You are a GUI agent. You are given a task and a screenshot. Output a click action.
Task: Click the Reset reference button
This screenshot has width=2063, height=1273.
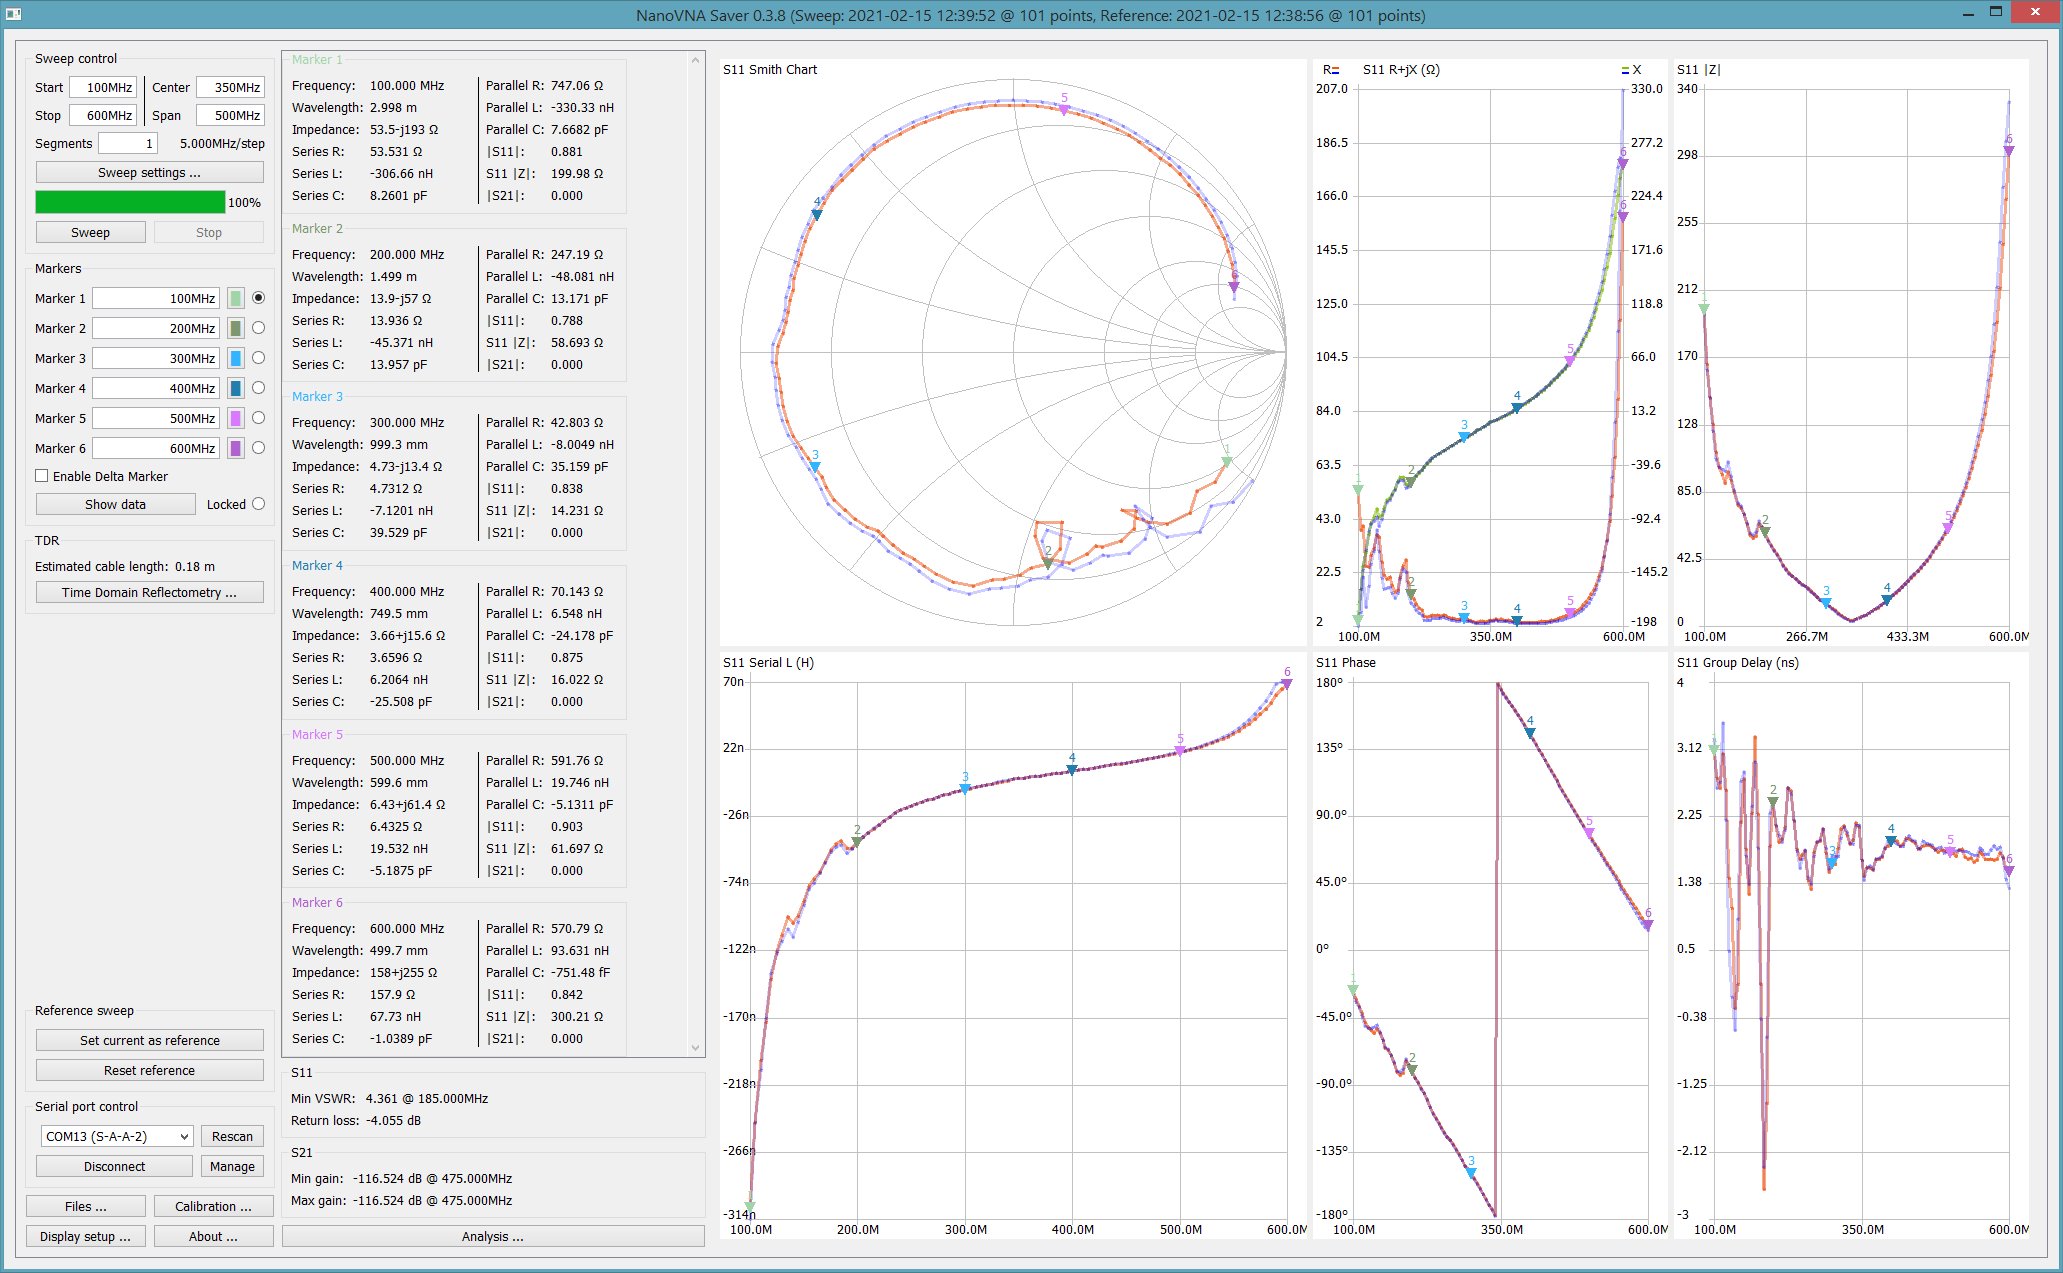(150, 1070)
